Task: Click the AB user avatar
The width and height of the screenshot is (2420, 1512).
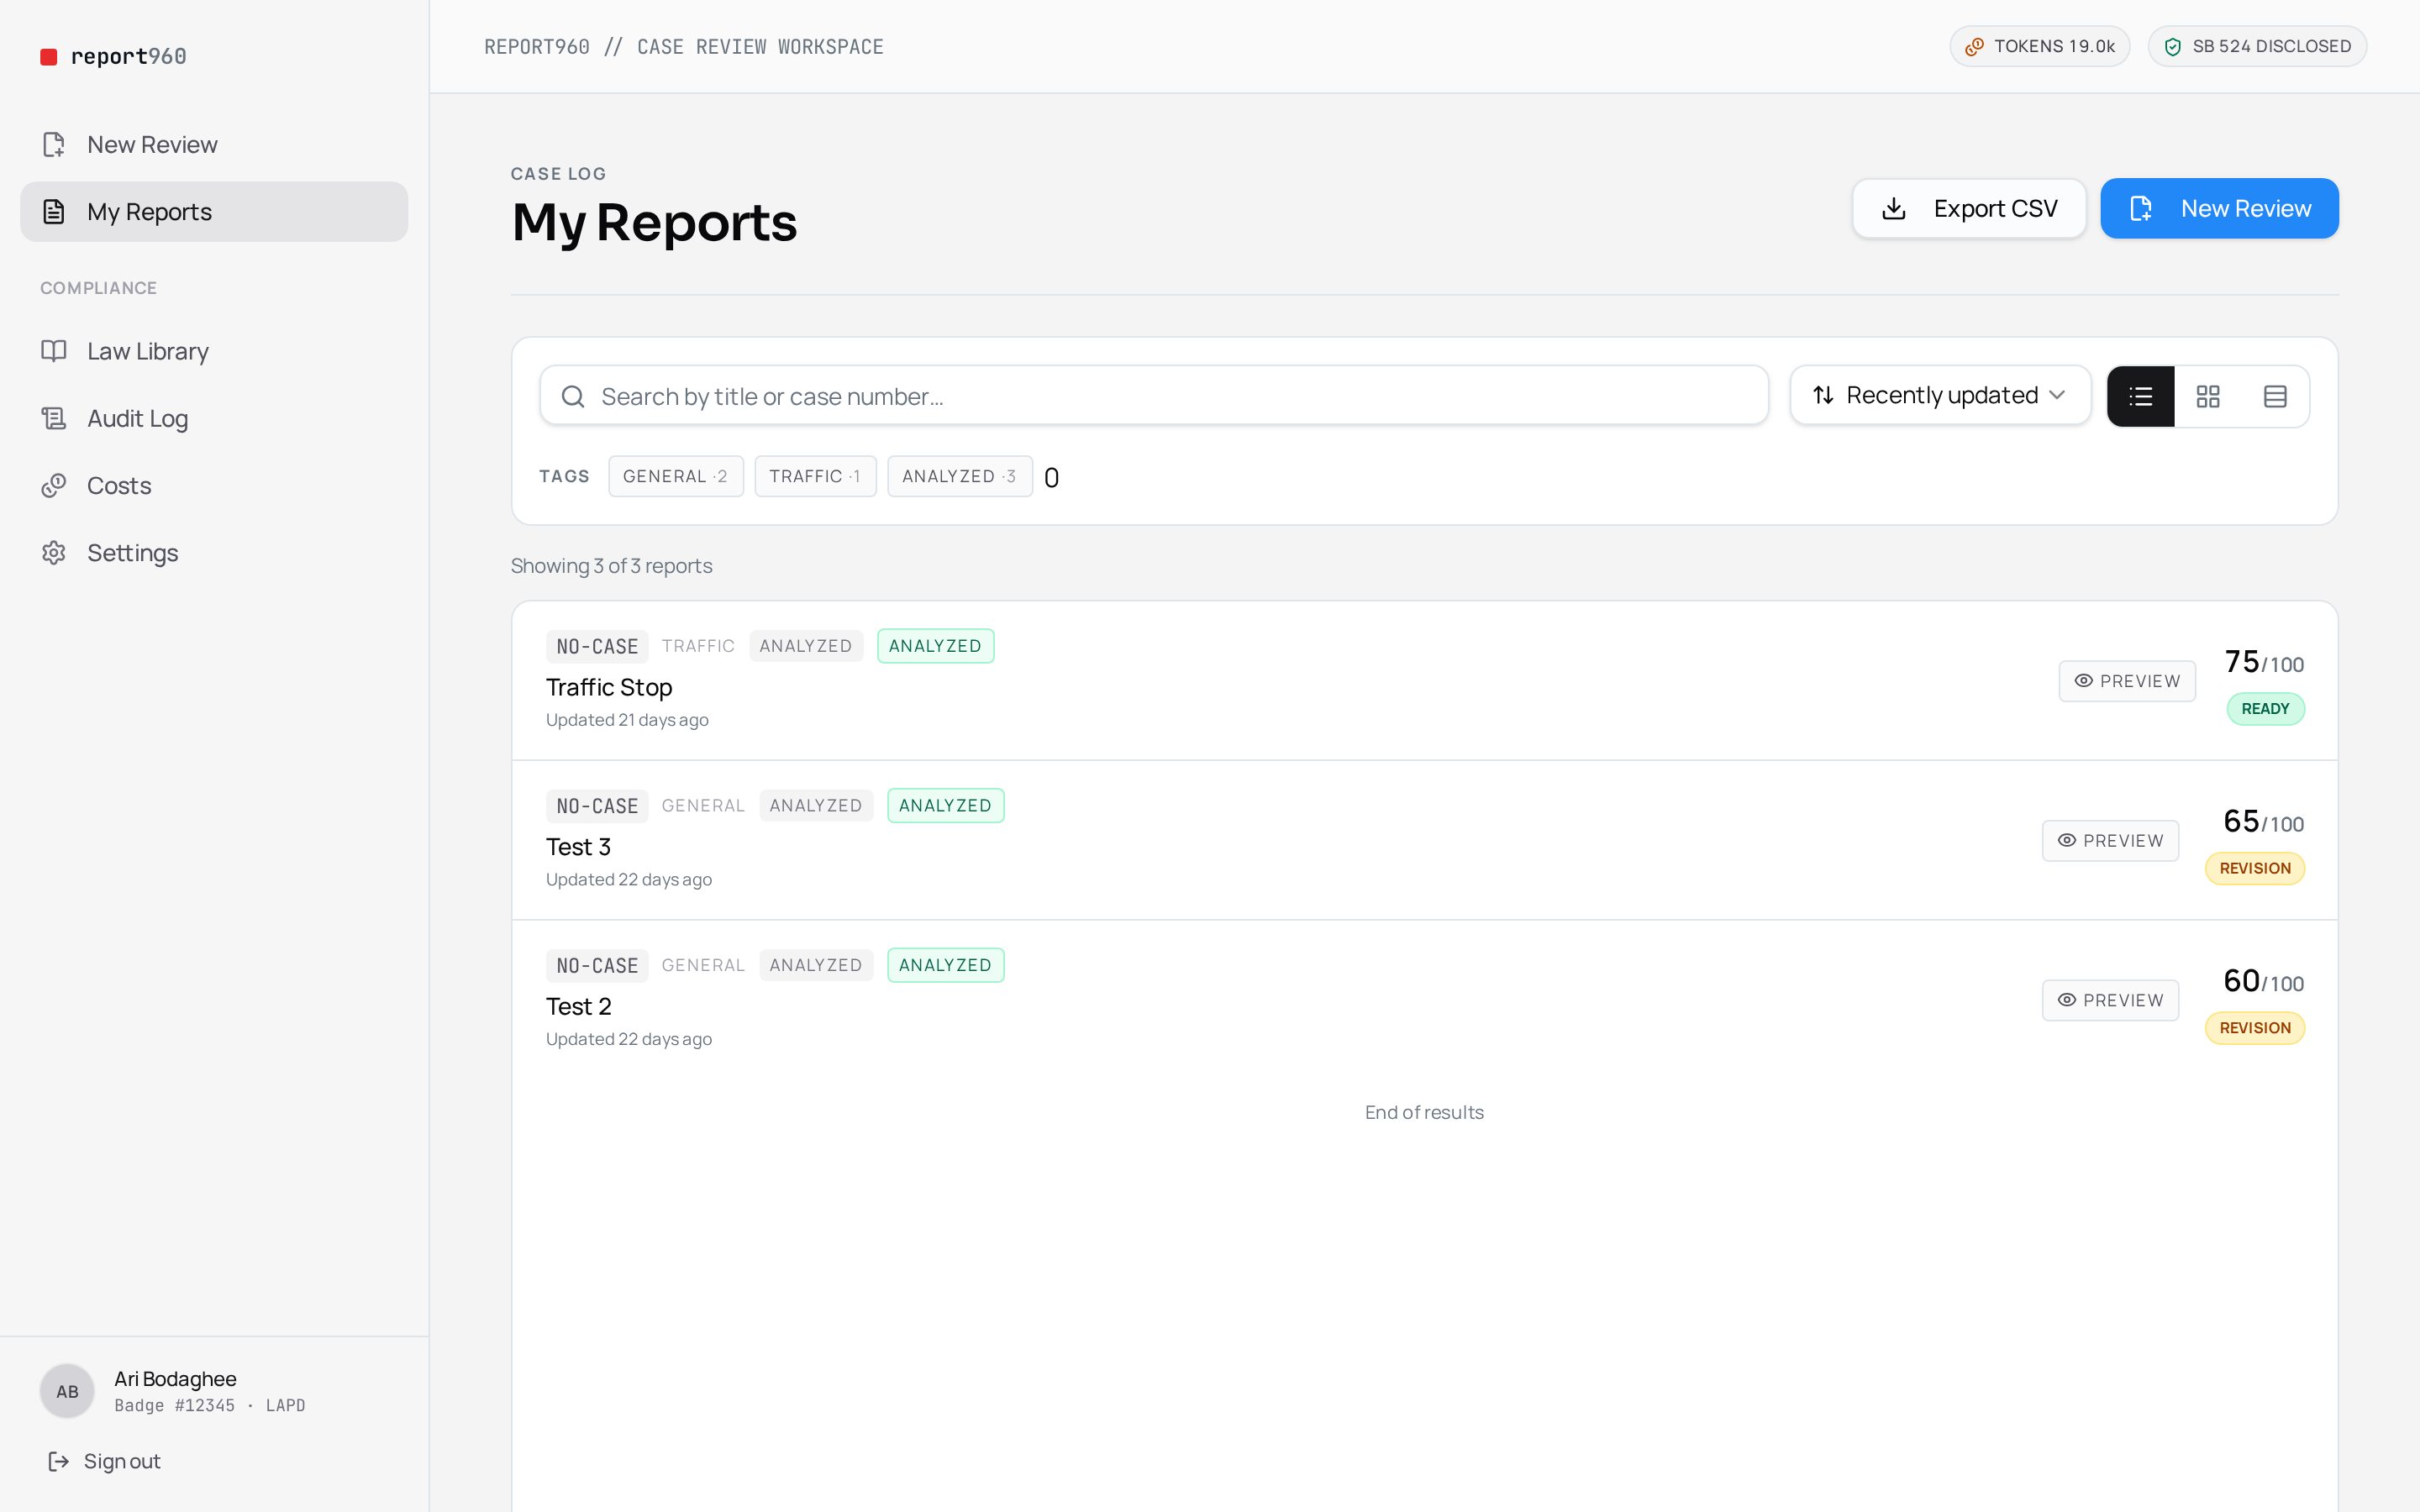Action: point(67,1391)
